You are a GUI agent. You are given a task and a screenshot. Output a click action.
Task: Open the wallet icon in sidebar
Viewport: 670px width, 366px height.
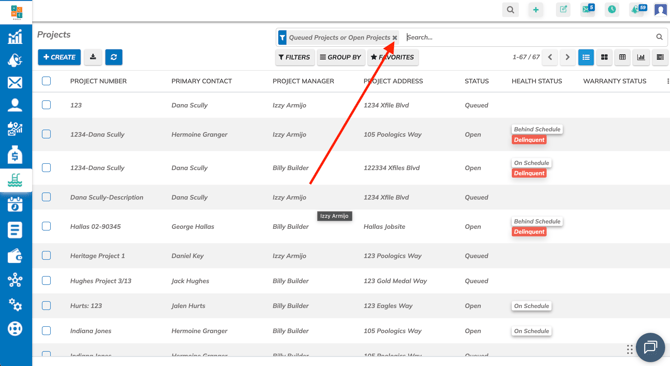15,255
